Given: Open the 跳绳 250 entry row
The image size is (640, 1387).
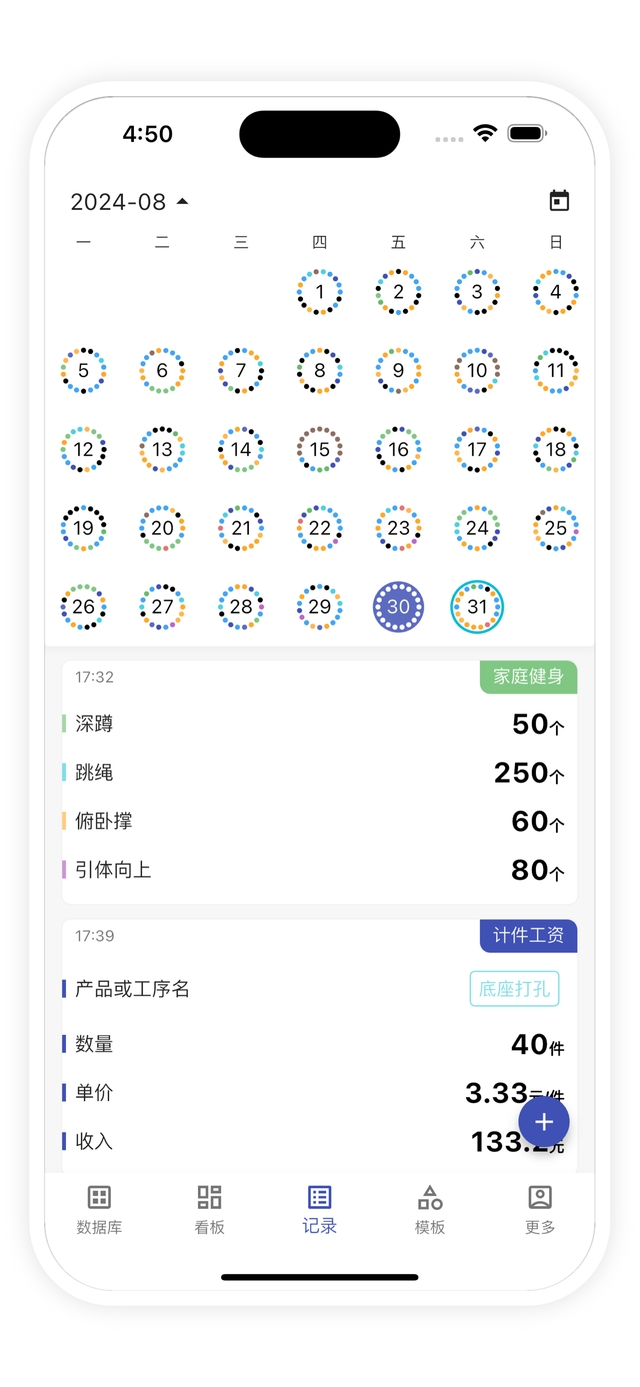Looking at the screenshot, I should coord(319,772).
